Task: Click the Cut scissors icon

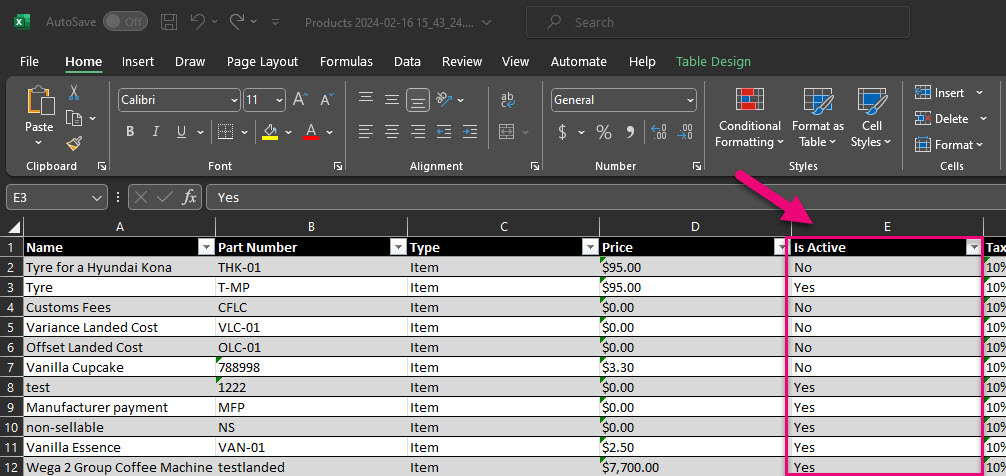Action: (x=74, y=93)
